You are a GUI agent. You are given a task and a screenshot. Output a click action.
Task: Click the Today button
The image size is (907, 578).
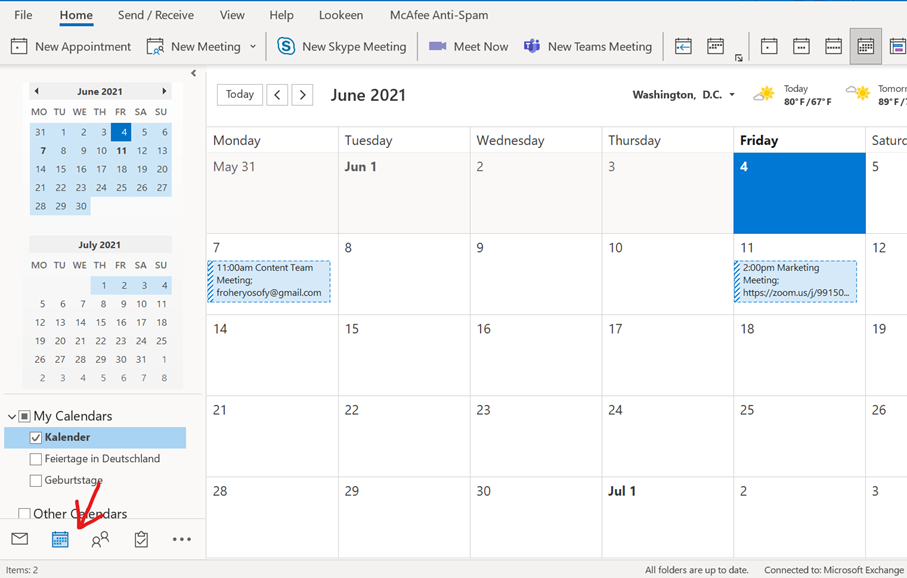coord(240,94)
